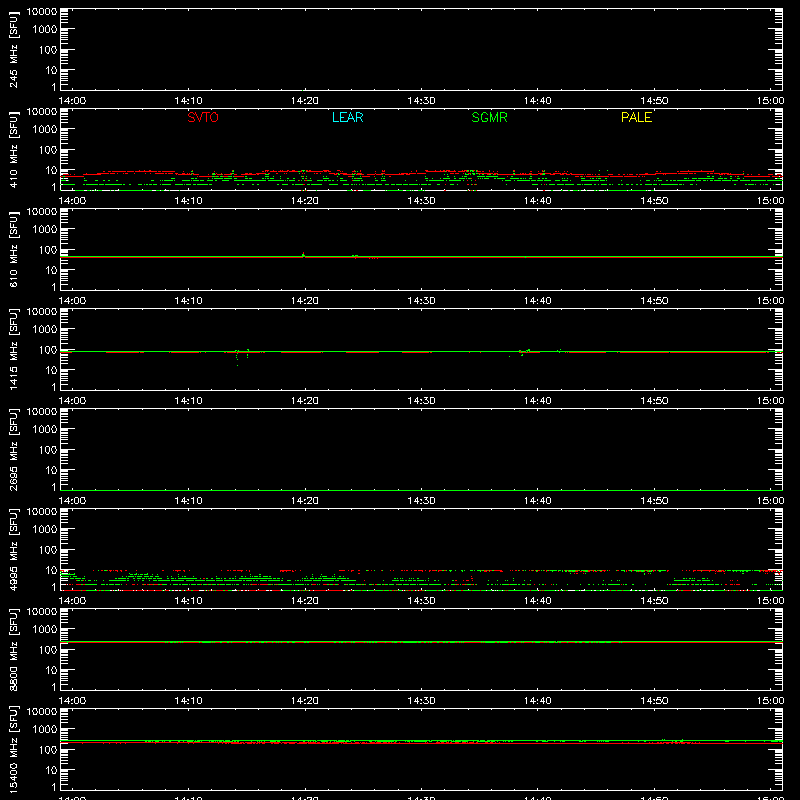Click 14:10 tick label below 410 MHz panel
The image size is (800, 800).
[x=188, y=201]
